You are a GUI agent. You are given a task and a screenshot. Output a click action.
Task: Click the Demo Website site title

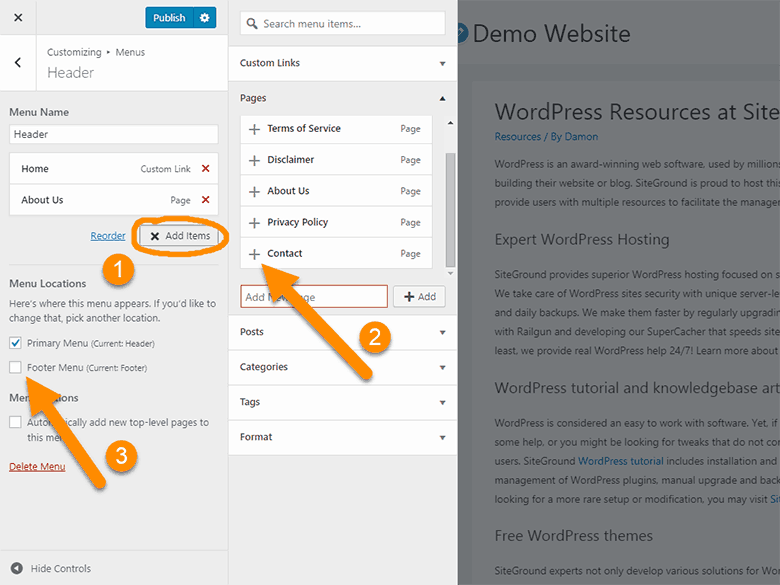[551, 34]
